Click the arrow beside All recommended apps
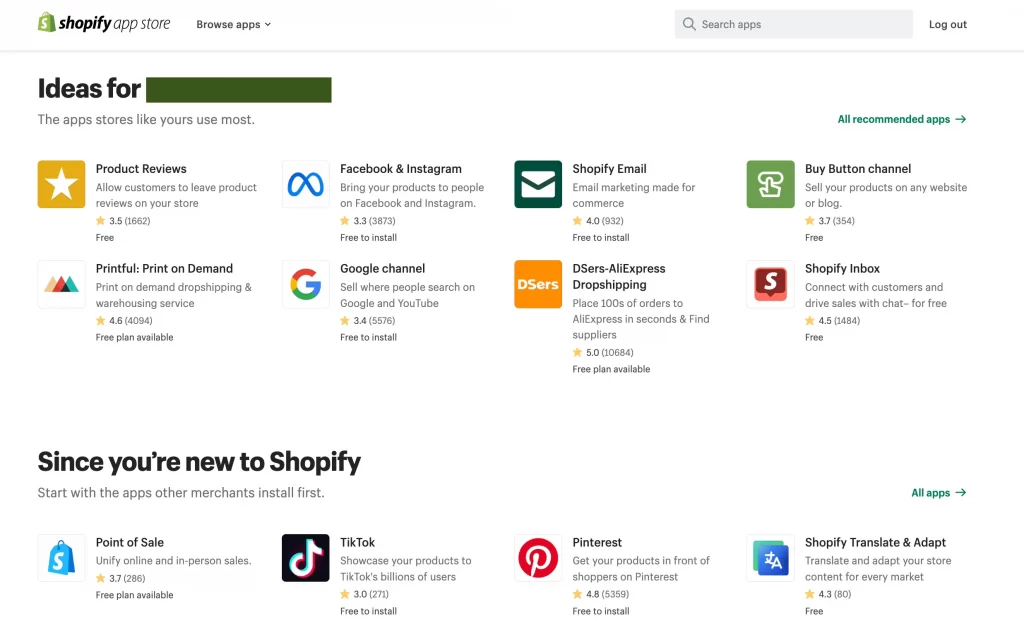 (961, 119)
